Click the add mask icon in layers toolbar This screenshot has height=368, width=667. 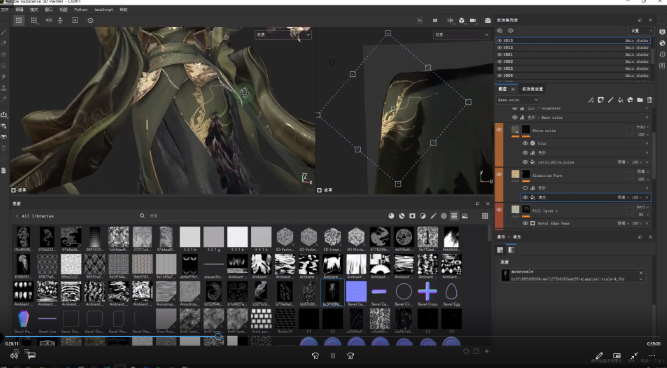point(601,100)
